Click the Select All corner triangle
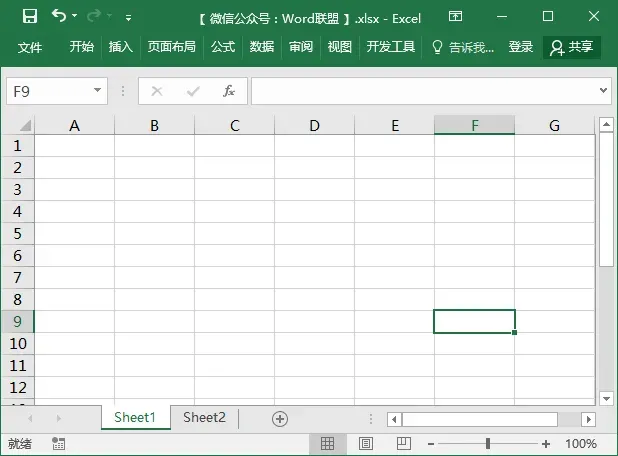 [x=25, y=126]
